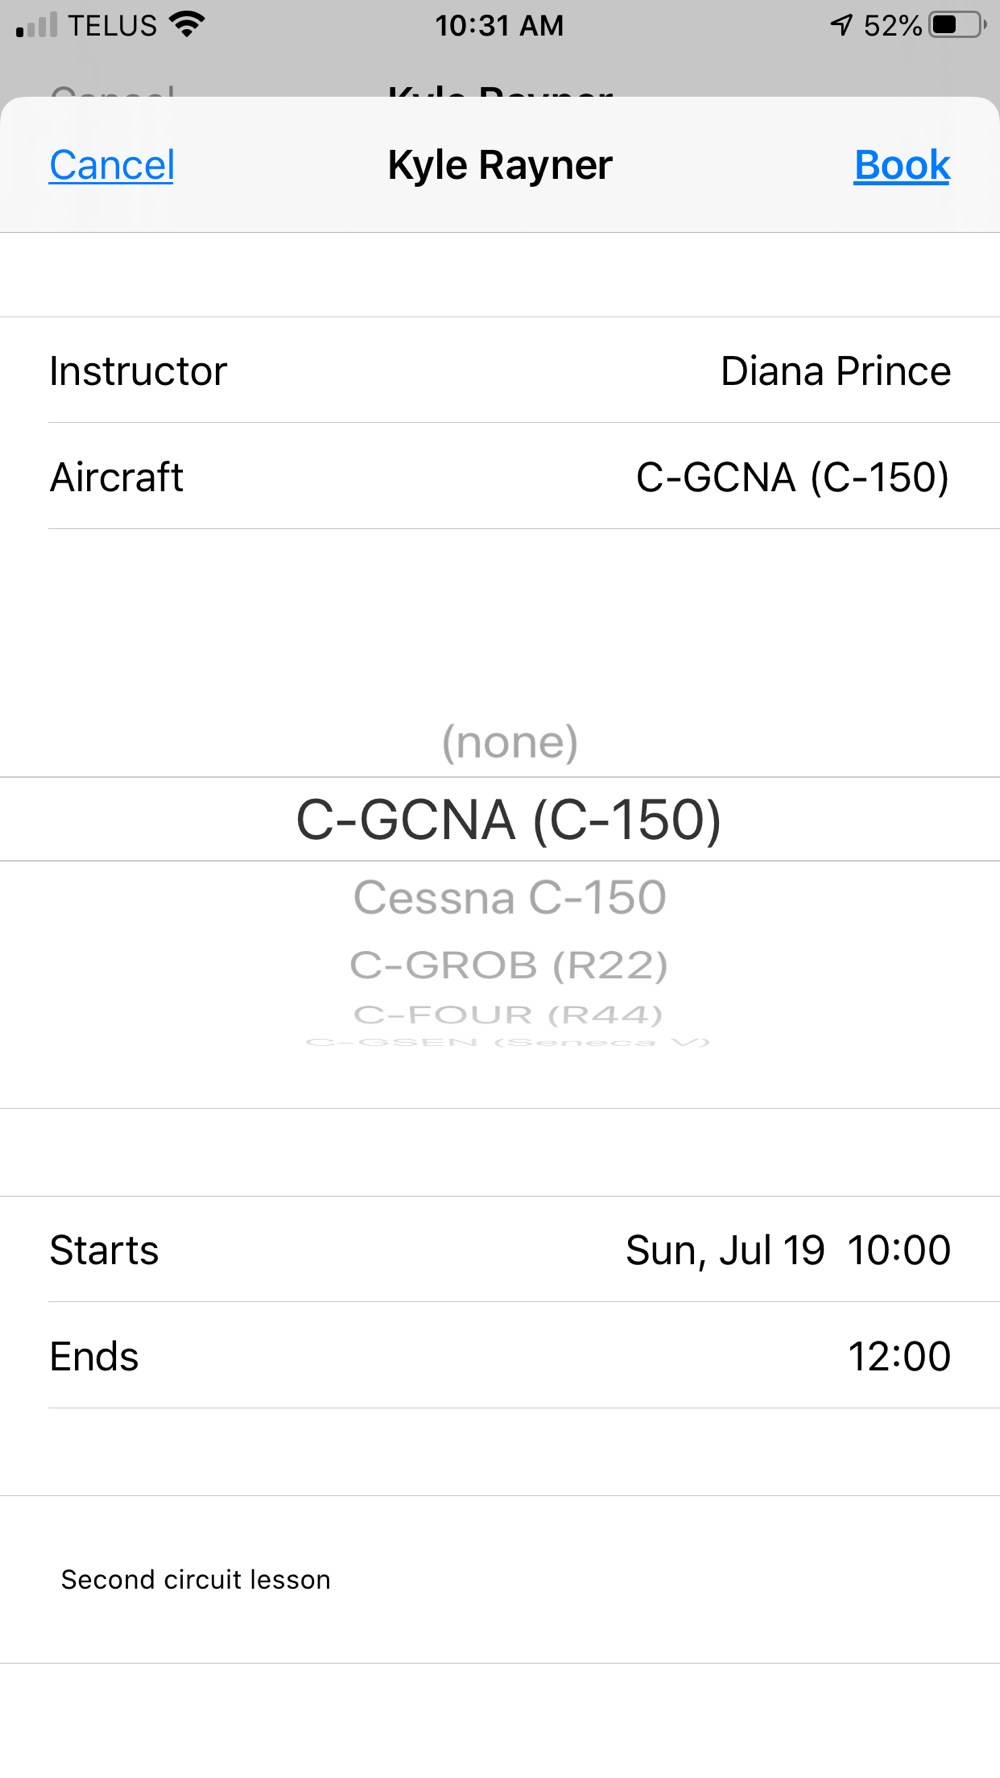Viewport: 1000px width, 1778px height.
Task: Cancel the booking
Action: coord(112,165)
